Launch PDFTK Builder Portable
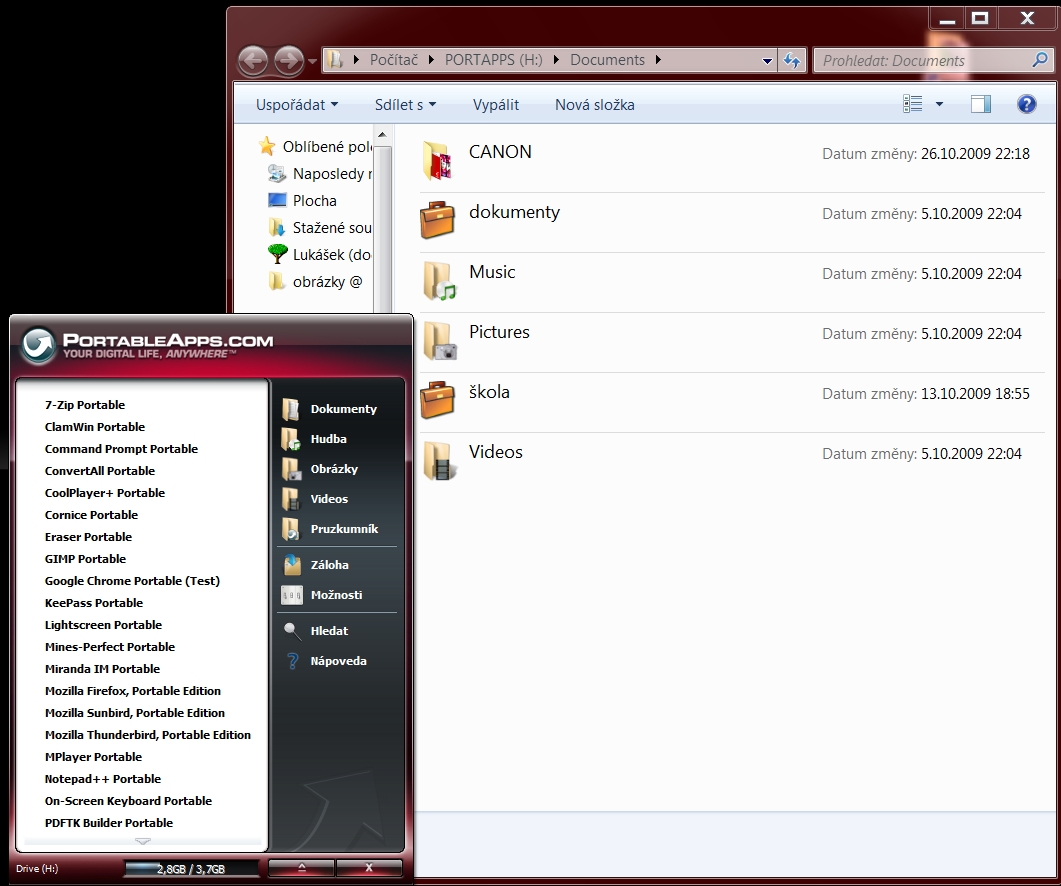1061x886 pixels. pyautogui.click(x=109, y=823)
